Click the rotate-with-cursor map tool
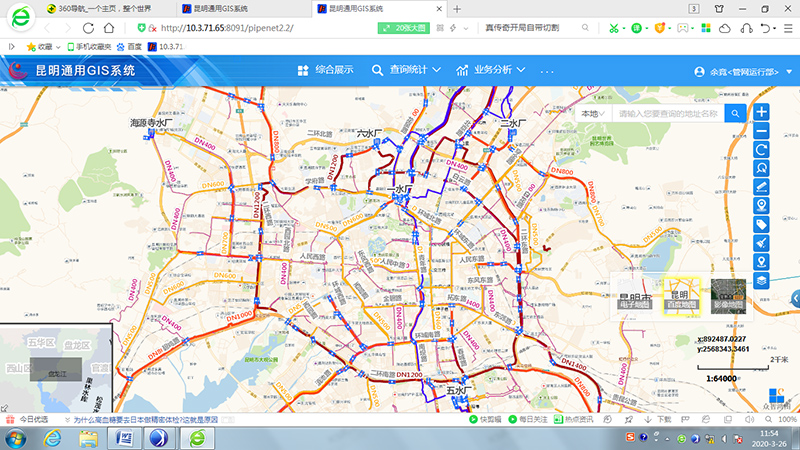This screenshot has width=800, height=450. 761,168
